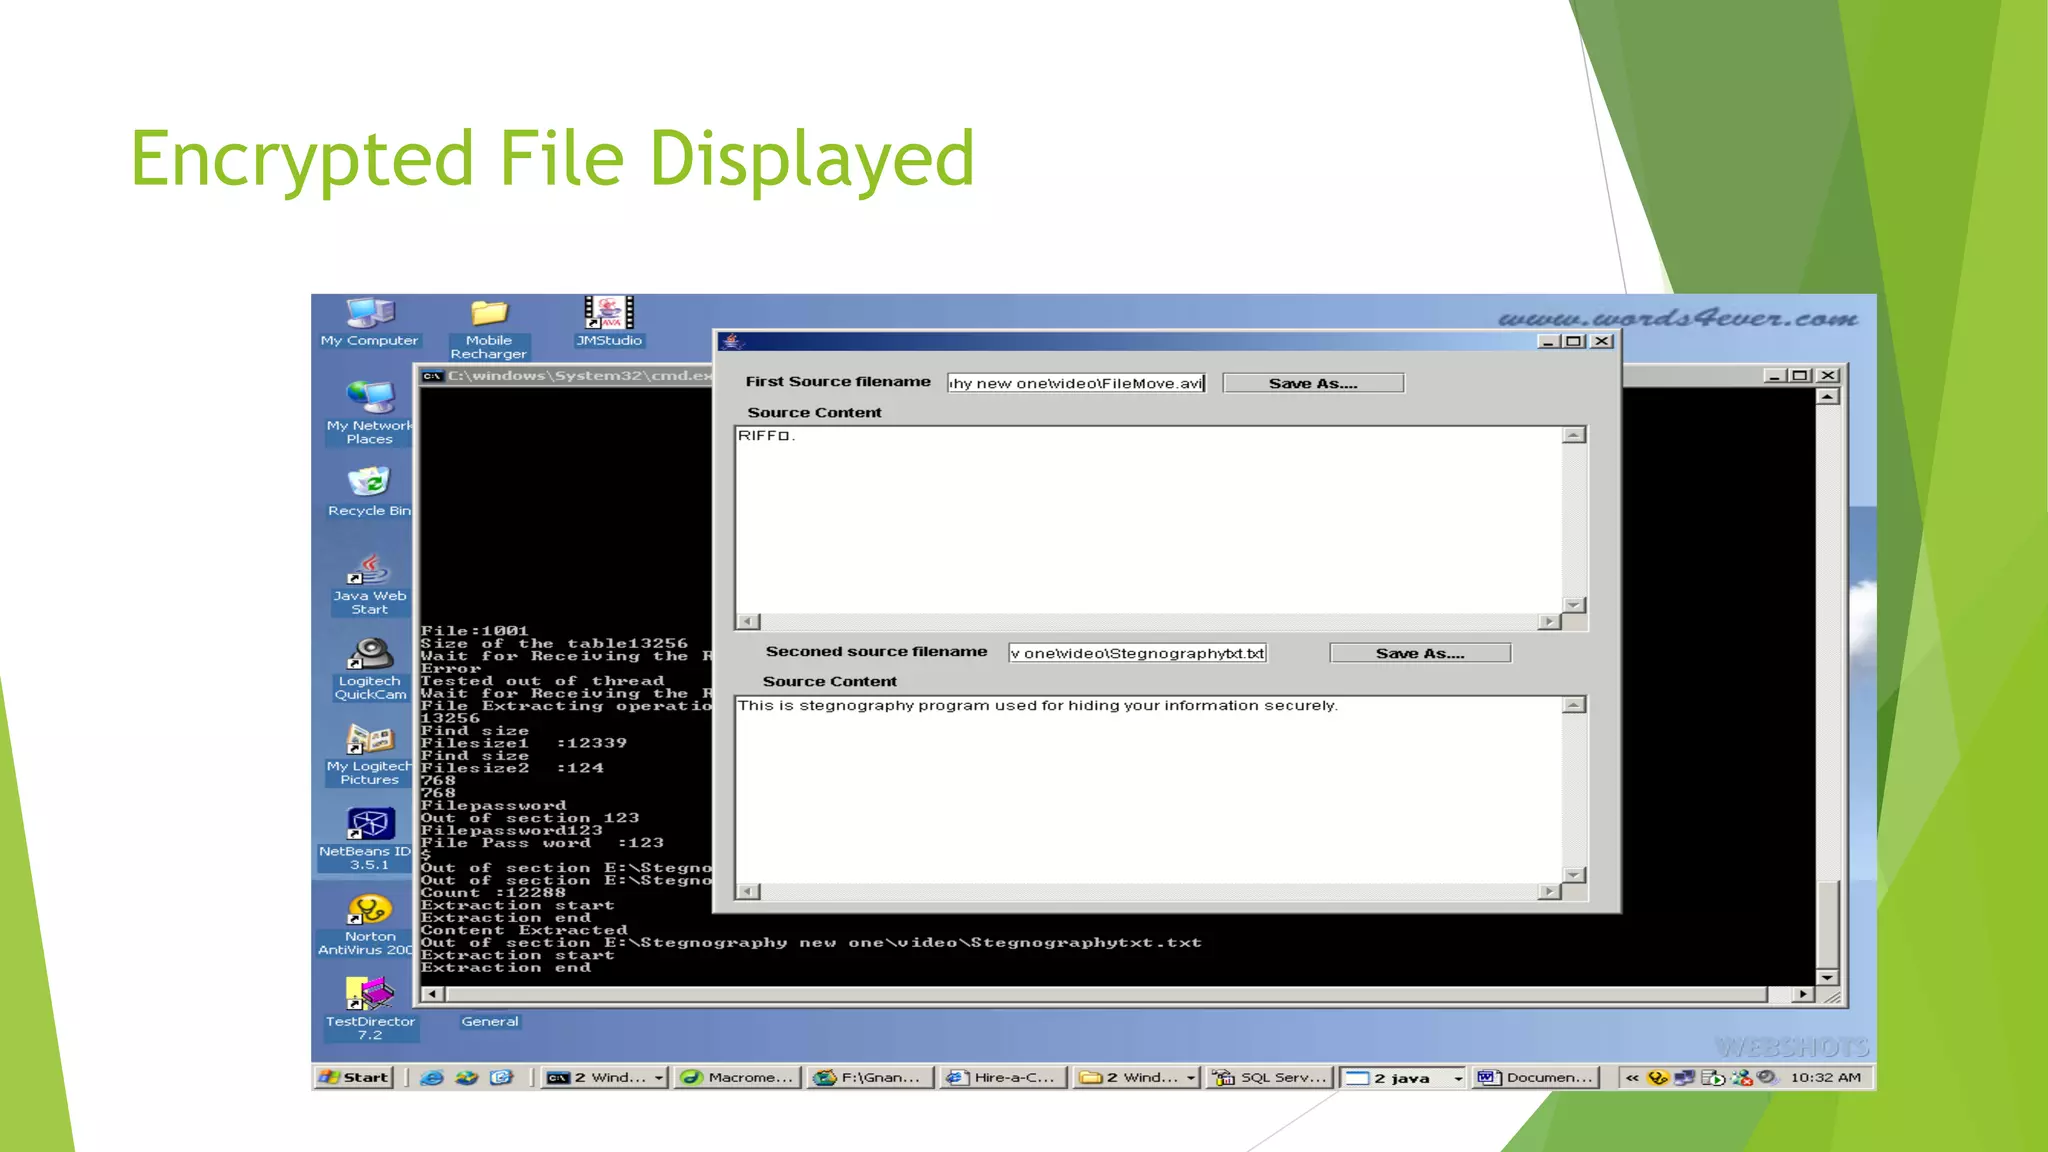Click cmd window horizontal scrollbar left arrow
Image resolution: width=2048 pixels, height=1152 pixels.
432,994
